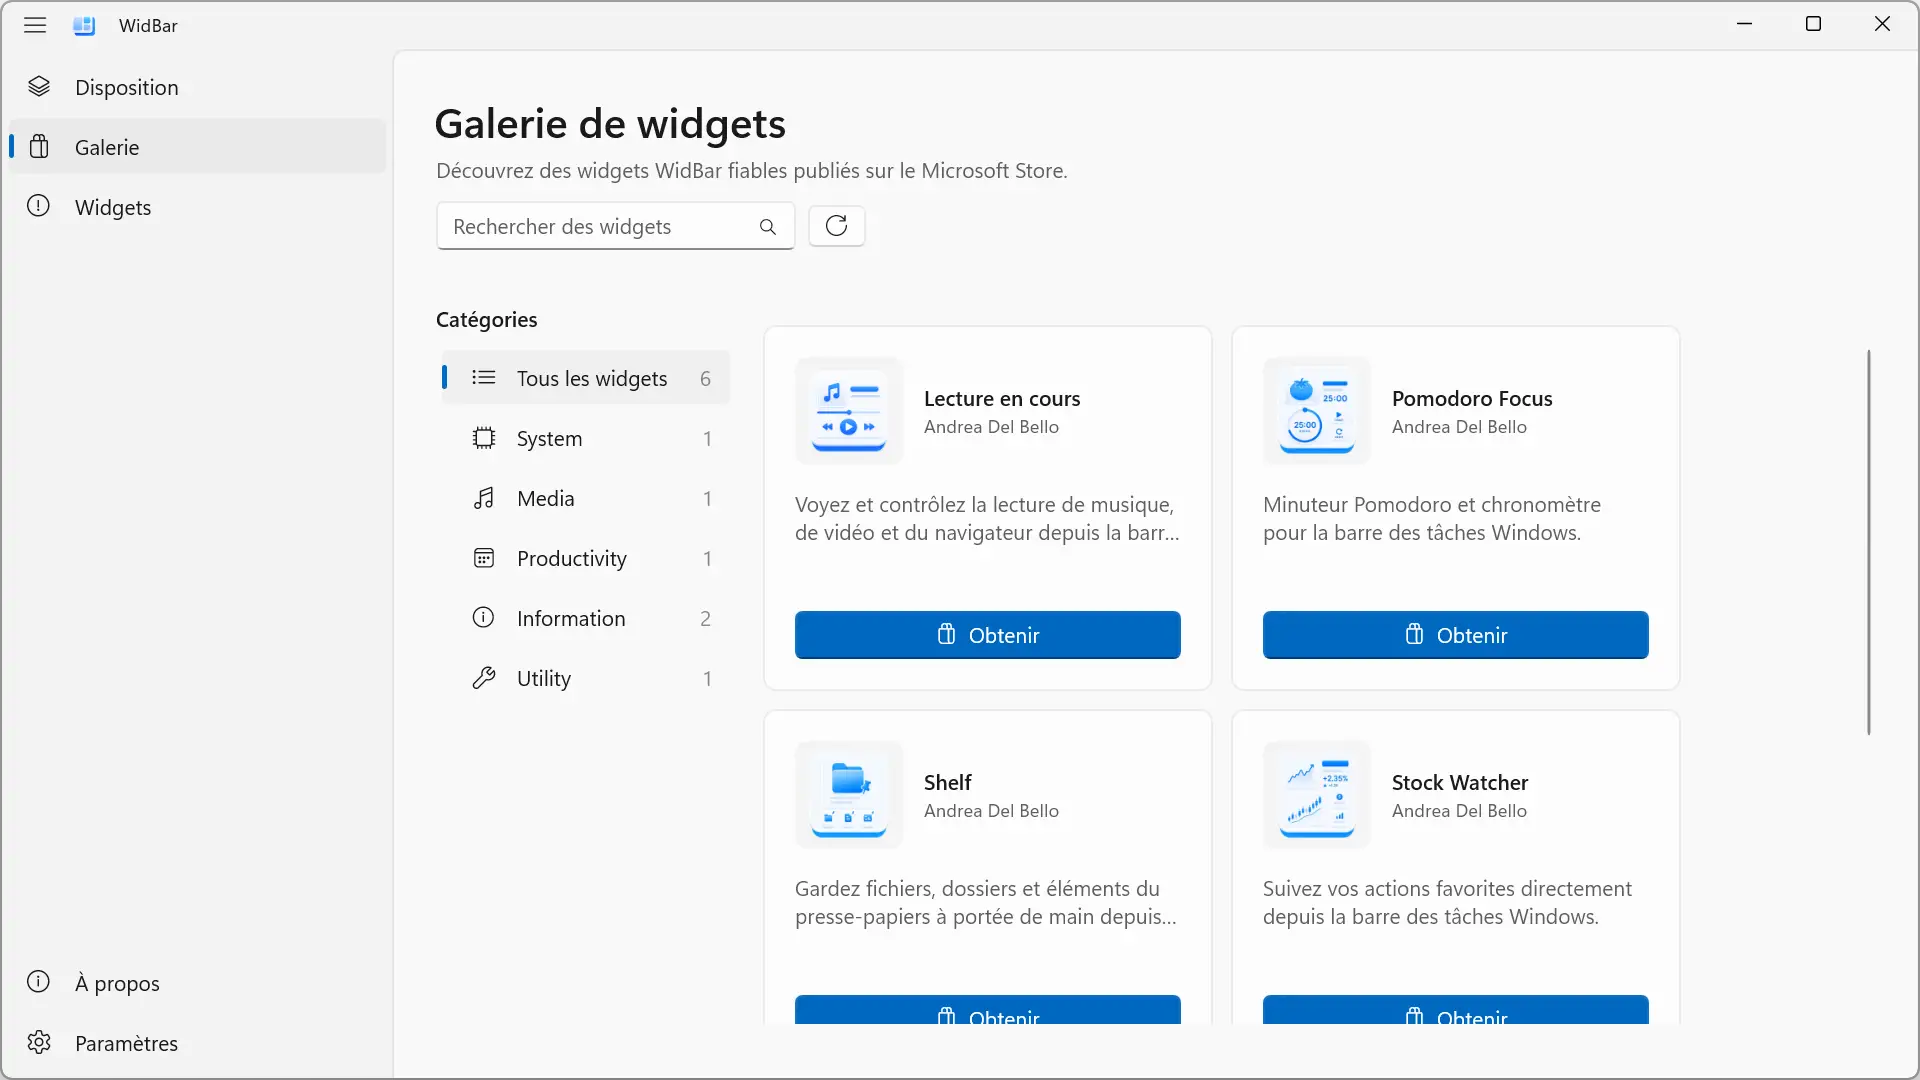Filter by System category
The image size is (1920, 1080).
(x=586, y=438)
